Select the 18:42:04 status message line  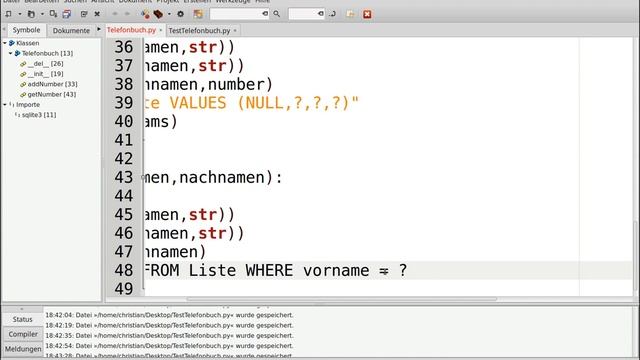[169, 315]
